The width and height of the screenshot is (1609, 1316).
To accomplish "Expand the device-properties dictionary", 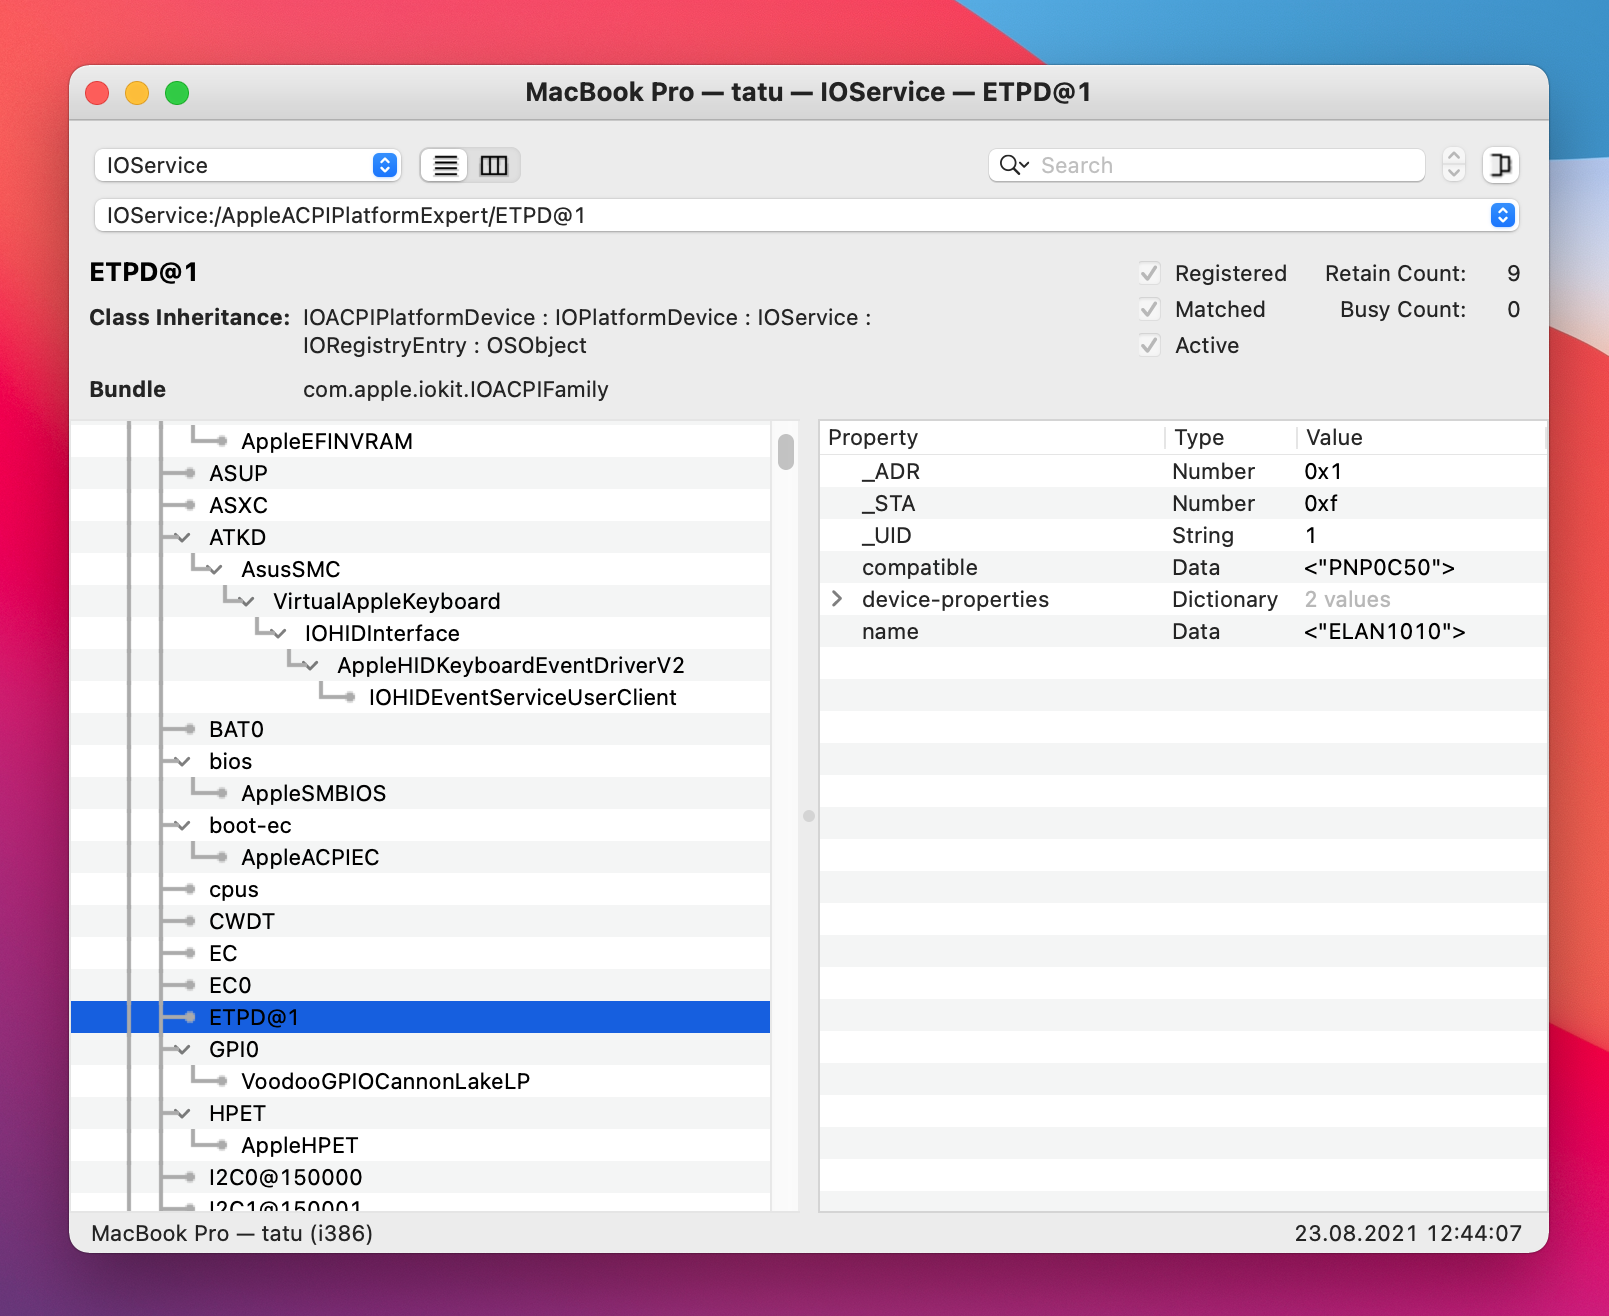I will pos(836,599).
